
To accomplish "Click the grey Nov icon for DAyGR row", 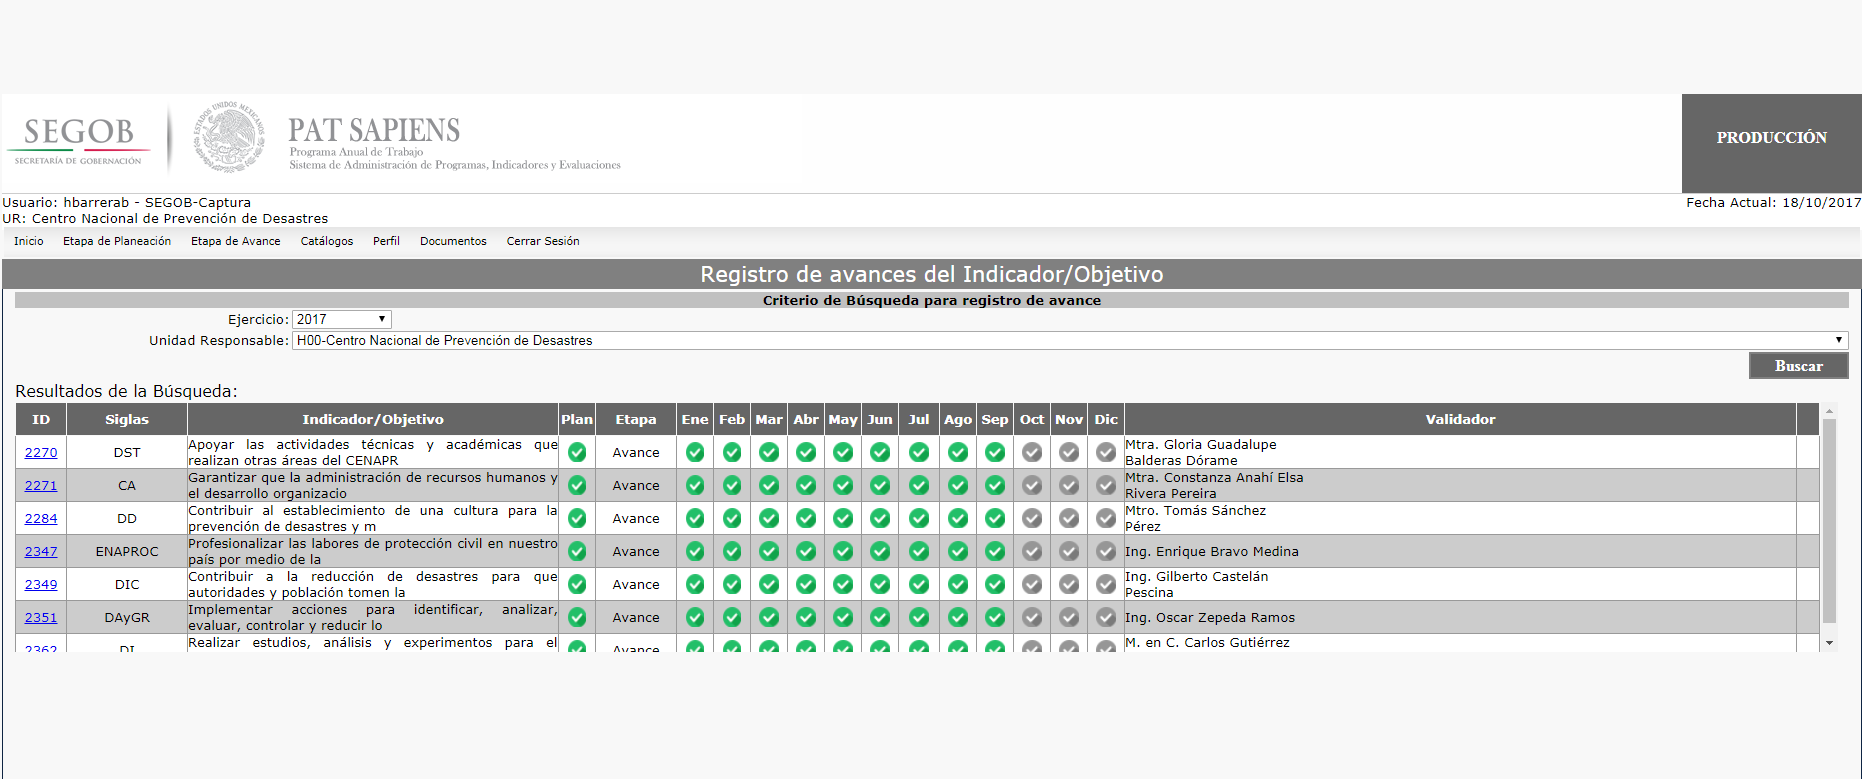I will [1069, 617].
